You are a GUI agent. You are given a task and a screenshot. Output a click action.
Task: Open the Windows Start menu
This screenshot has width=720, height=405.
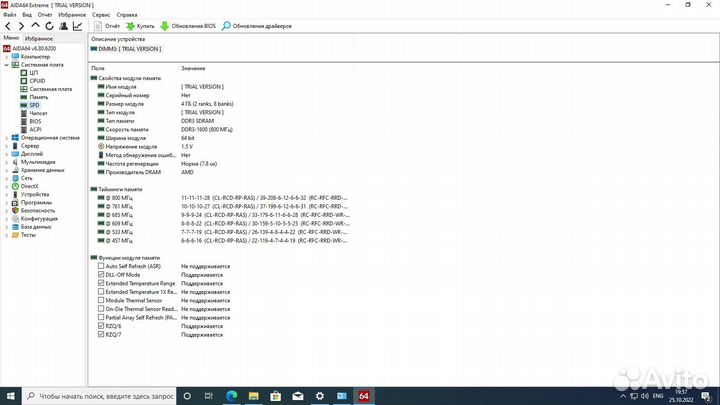coord(11,396)
